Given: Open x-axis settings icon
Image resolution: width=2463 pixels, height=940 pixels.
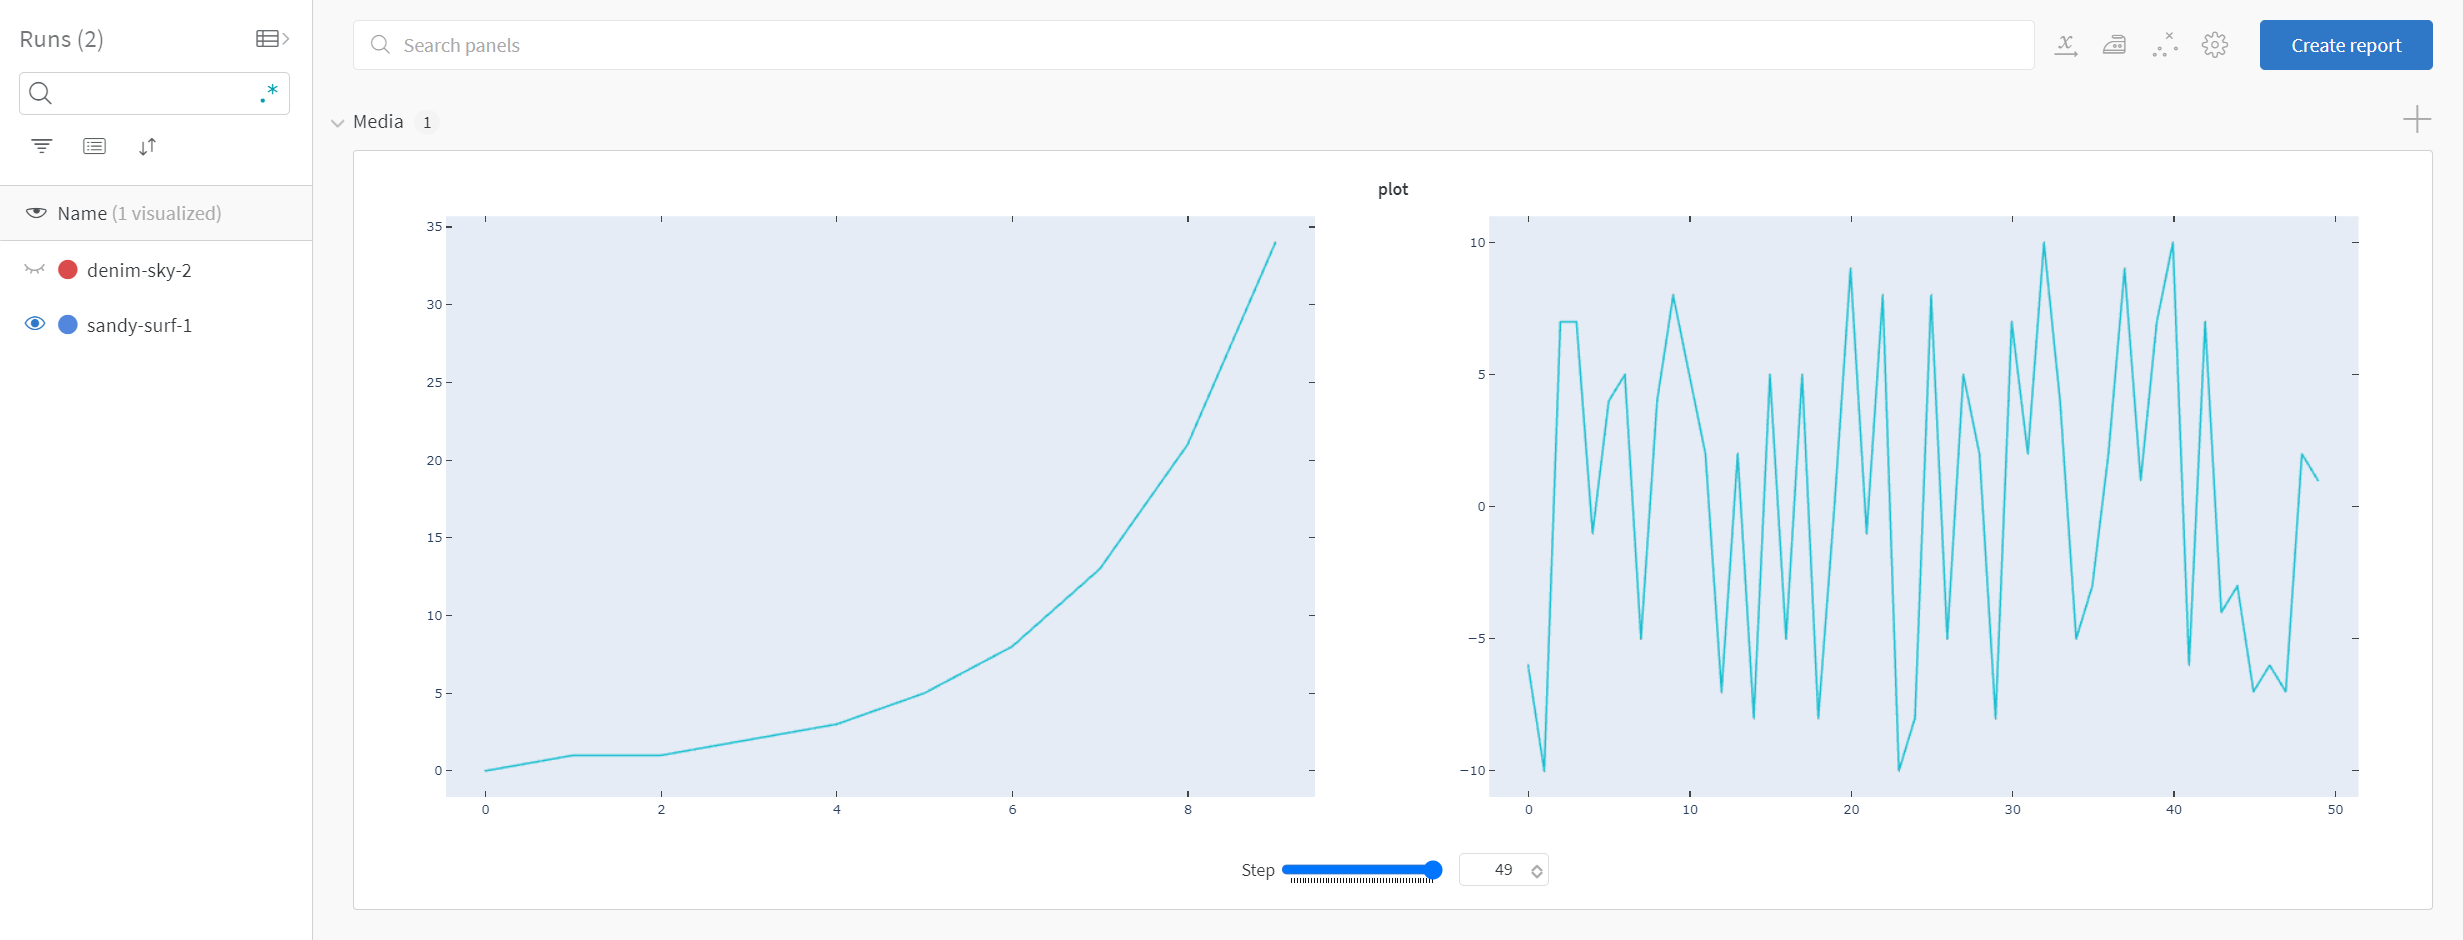Looking at the screenshot, I should 2066,45.
